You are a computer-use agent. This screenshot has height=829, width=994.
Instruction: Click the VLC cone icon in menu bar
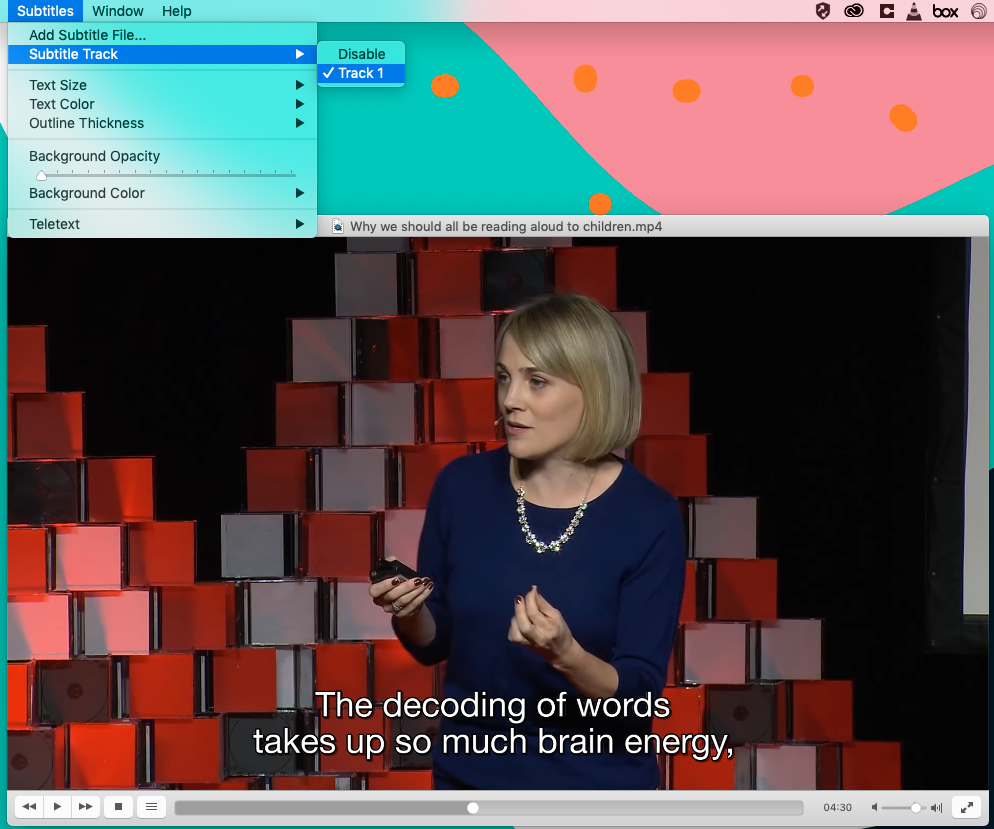914,11
